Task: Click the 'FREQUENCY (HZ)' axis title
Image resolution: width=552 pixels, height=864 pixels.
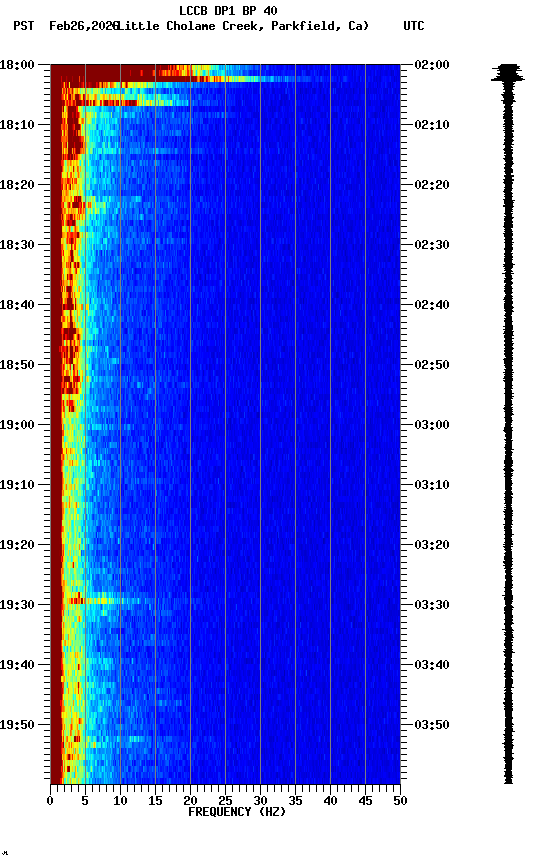Action: [237, 812]
